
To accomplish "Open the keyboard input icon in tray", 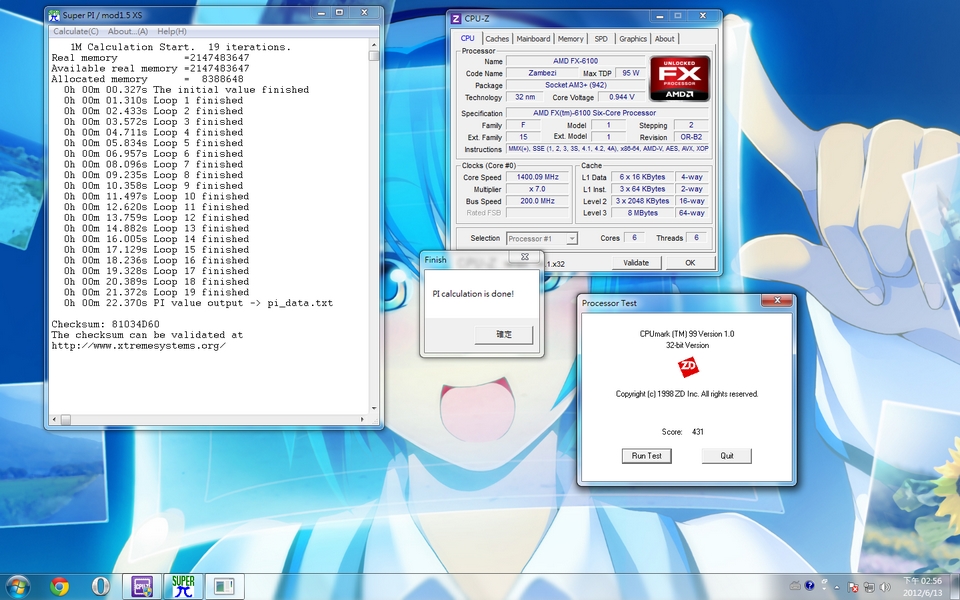I will 795,586.
